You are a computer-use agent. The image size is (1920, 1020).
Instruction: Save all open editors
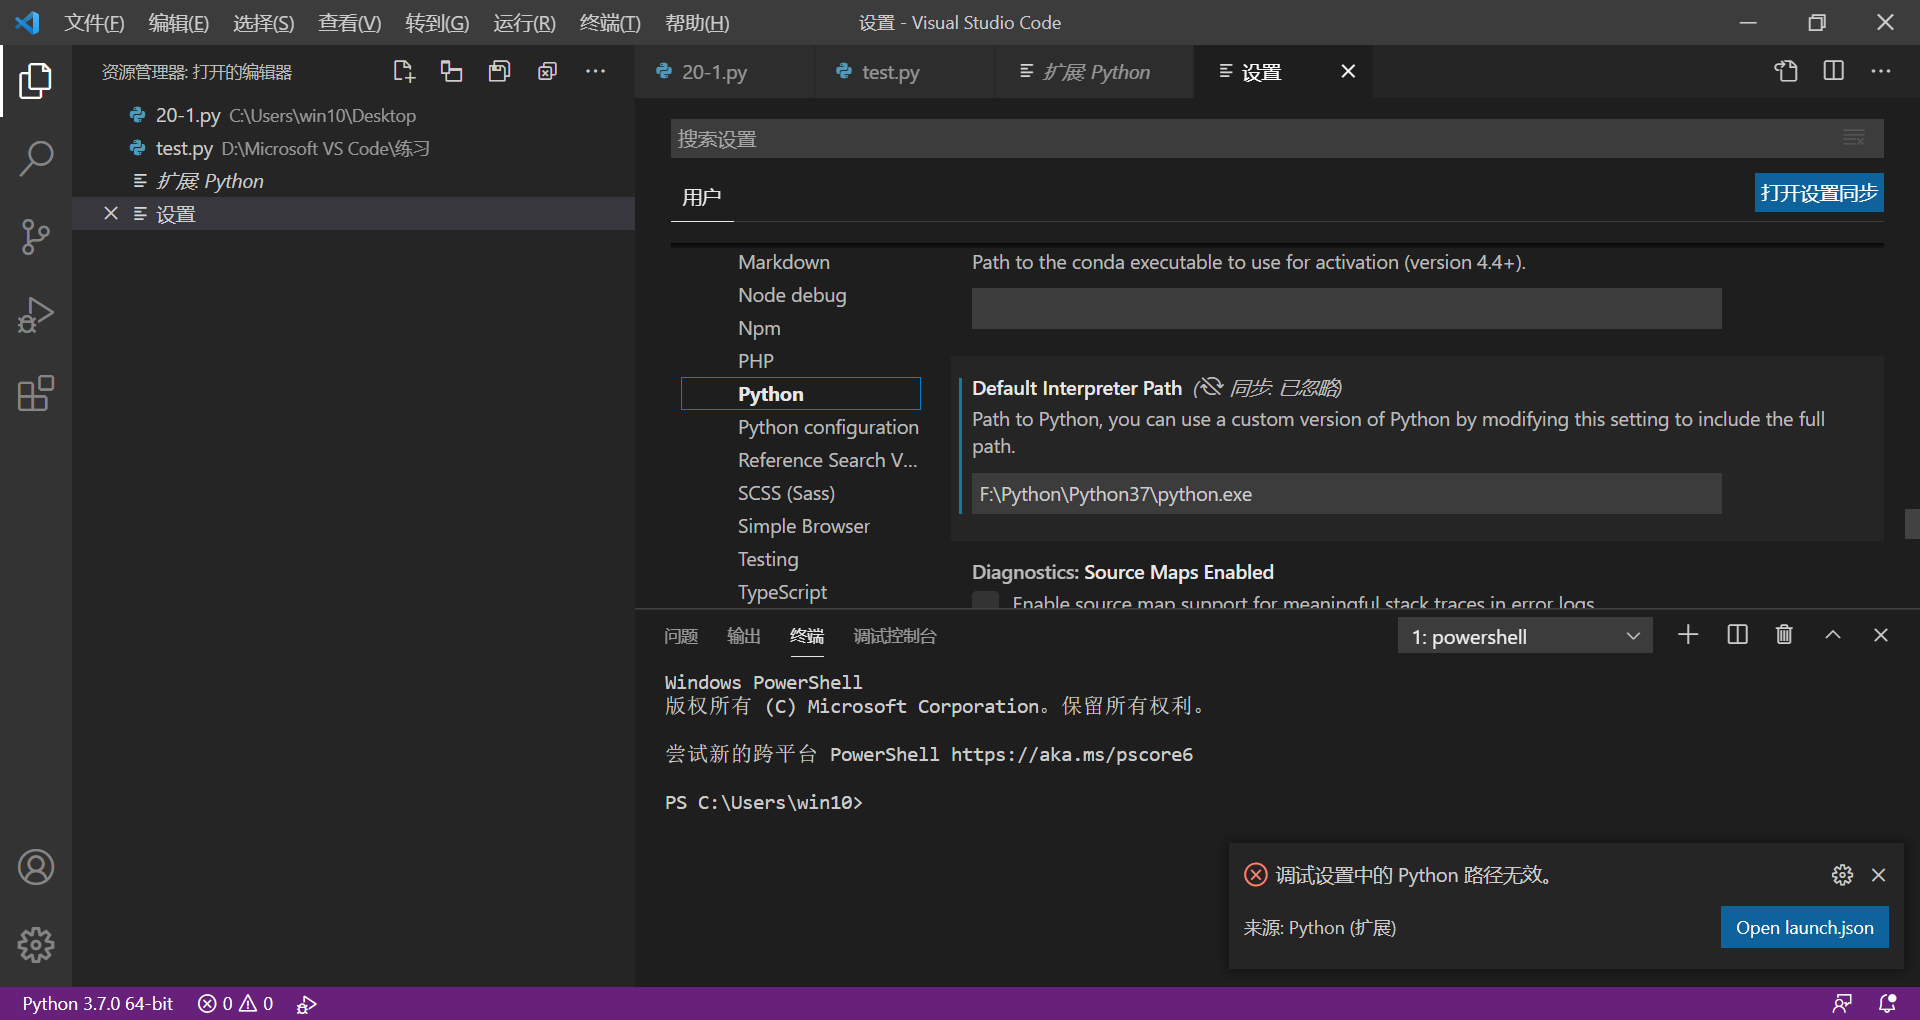point(499,71)
